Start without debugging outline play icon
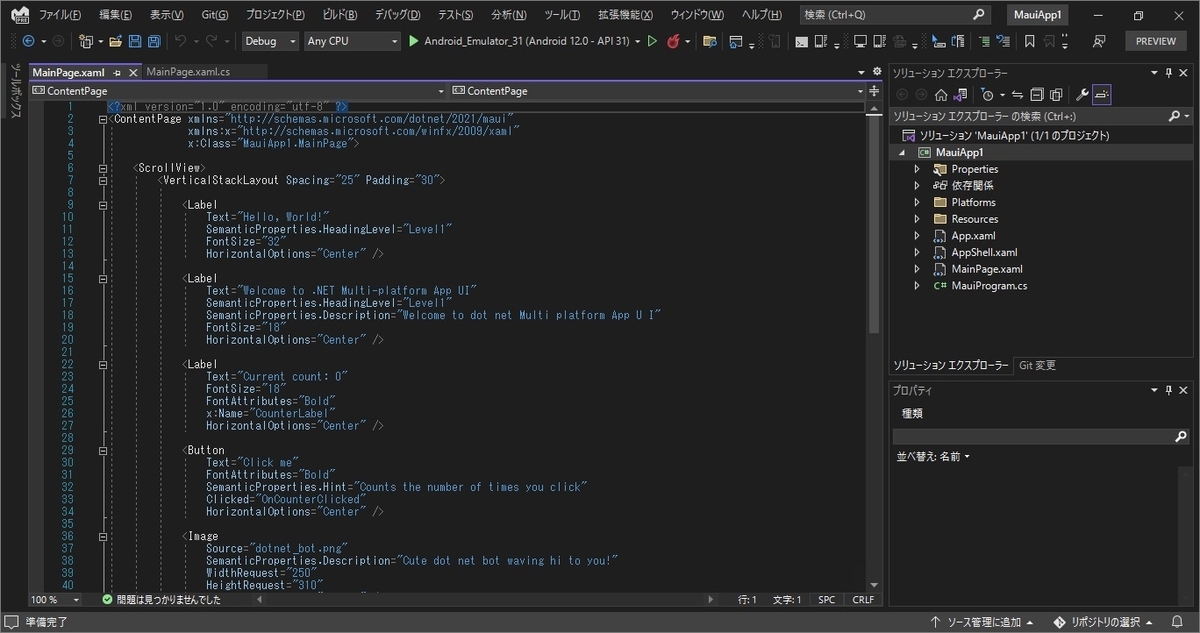The height and width of the screenshot is (633, 1200). coord(652,41)
